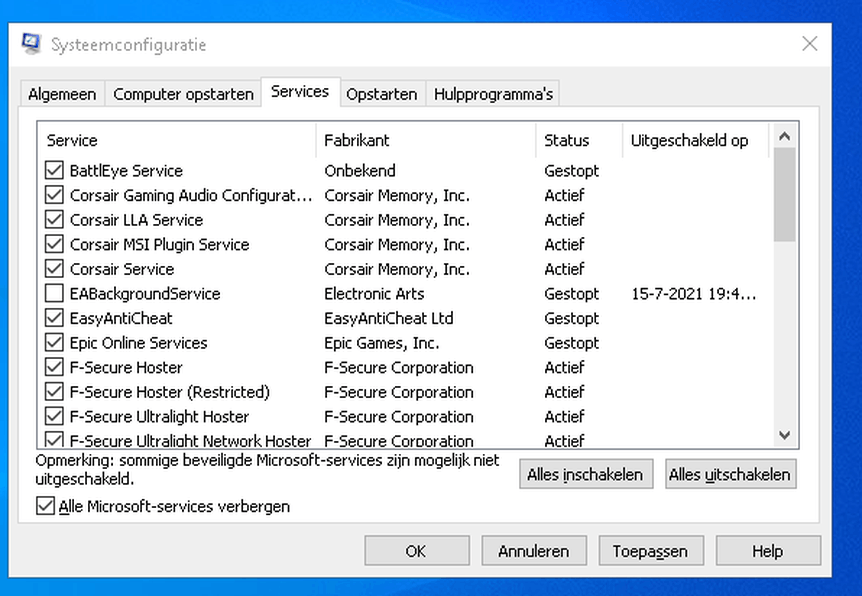The image size is (862, 596).
Task: Click the Systeemconfiguratie title bar icon
Action: pos(31,44)
